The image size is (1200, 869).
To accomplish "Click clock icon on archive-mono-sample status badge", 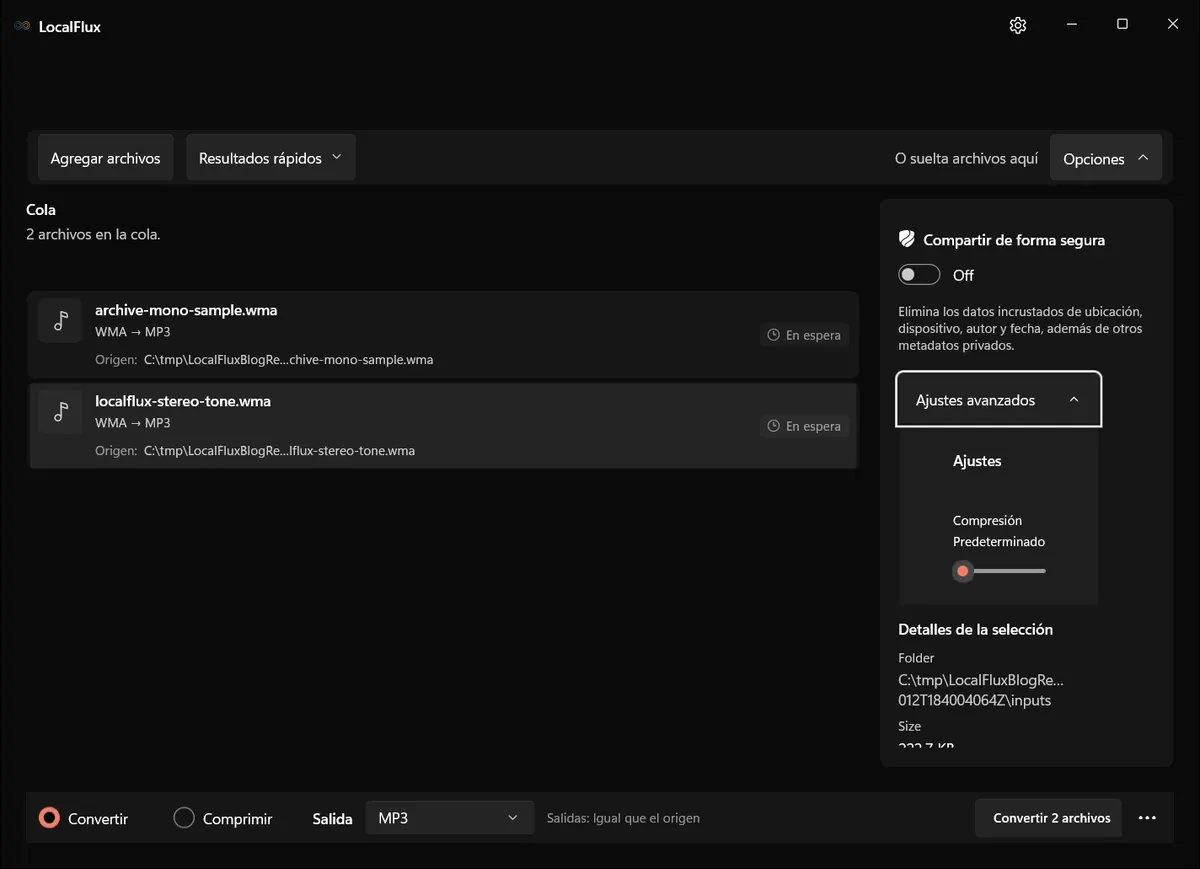I will pyautogui.click(x=773, y=335).
